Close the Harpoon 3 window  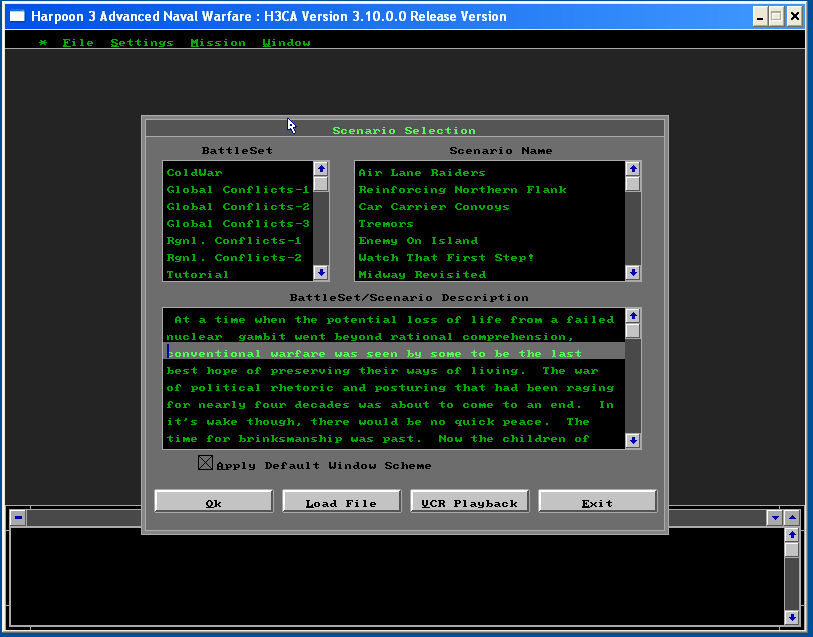[794, 17]
